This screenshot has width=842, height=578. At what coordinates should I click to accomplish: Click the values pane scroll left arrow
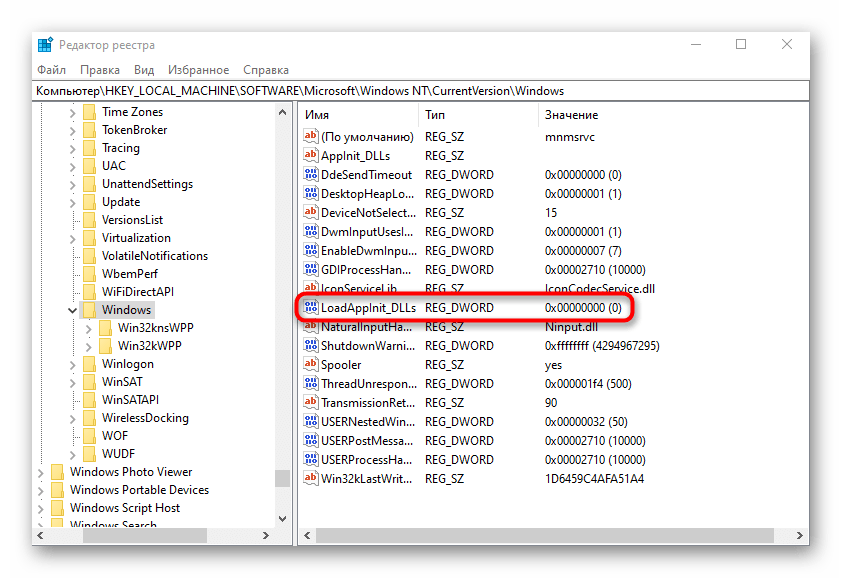(x=307, y=536)
